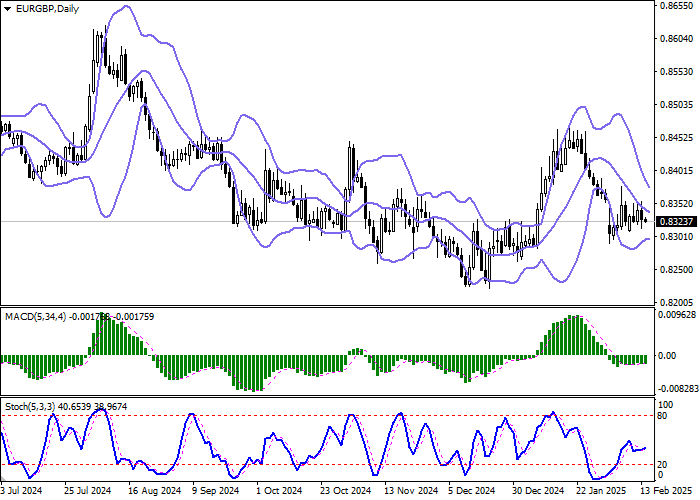Click the 0.84015 price axis label
The width and height of the screenshot is (700, 500).
pyautogui.click(x=677, y=171)
